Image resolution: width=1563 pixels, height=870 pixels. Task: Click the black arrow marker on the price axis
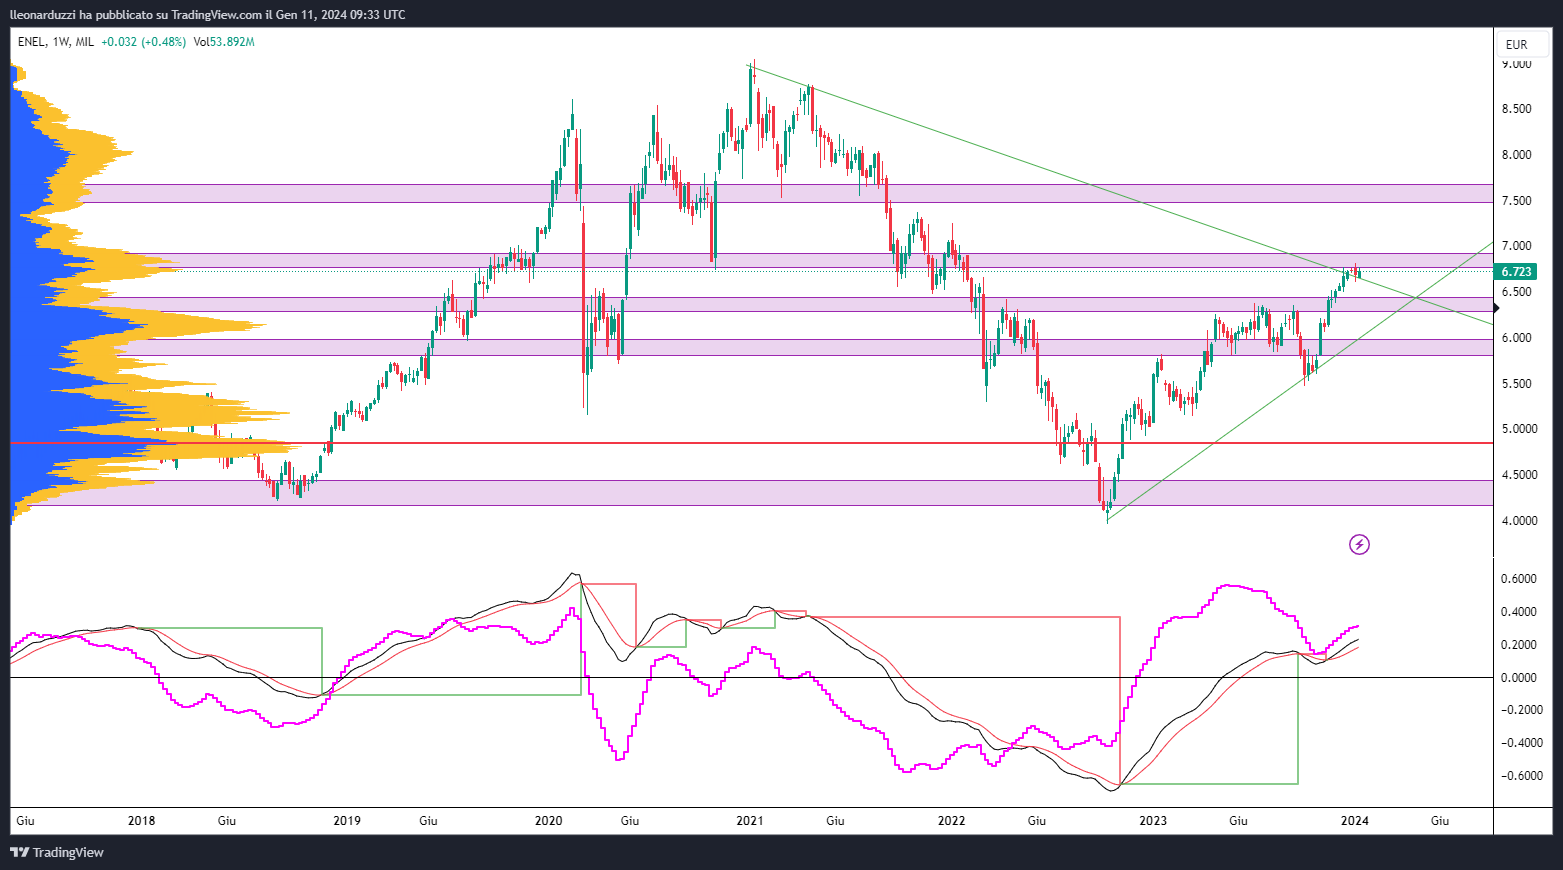[1496, 308]
